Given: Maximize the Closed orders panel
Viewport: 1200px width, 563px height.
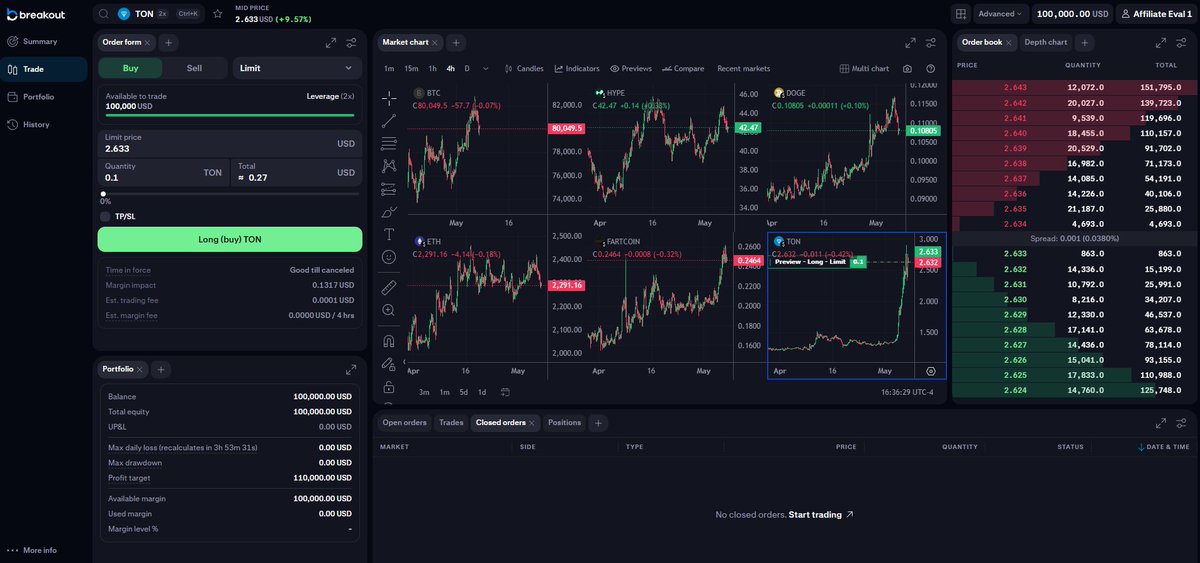Looking at the screenshot, I should coord(1161,423).
